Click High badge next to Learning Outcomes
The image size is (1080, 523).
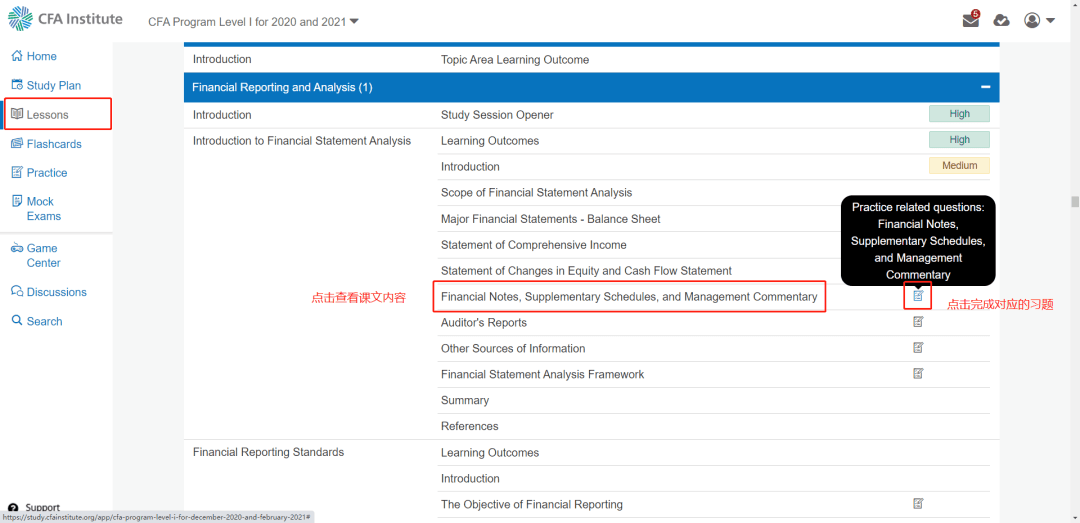tap(959, 140)
